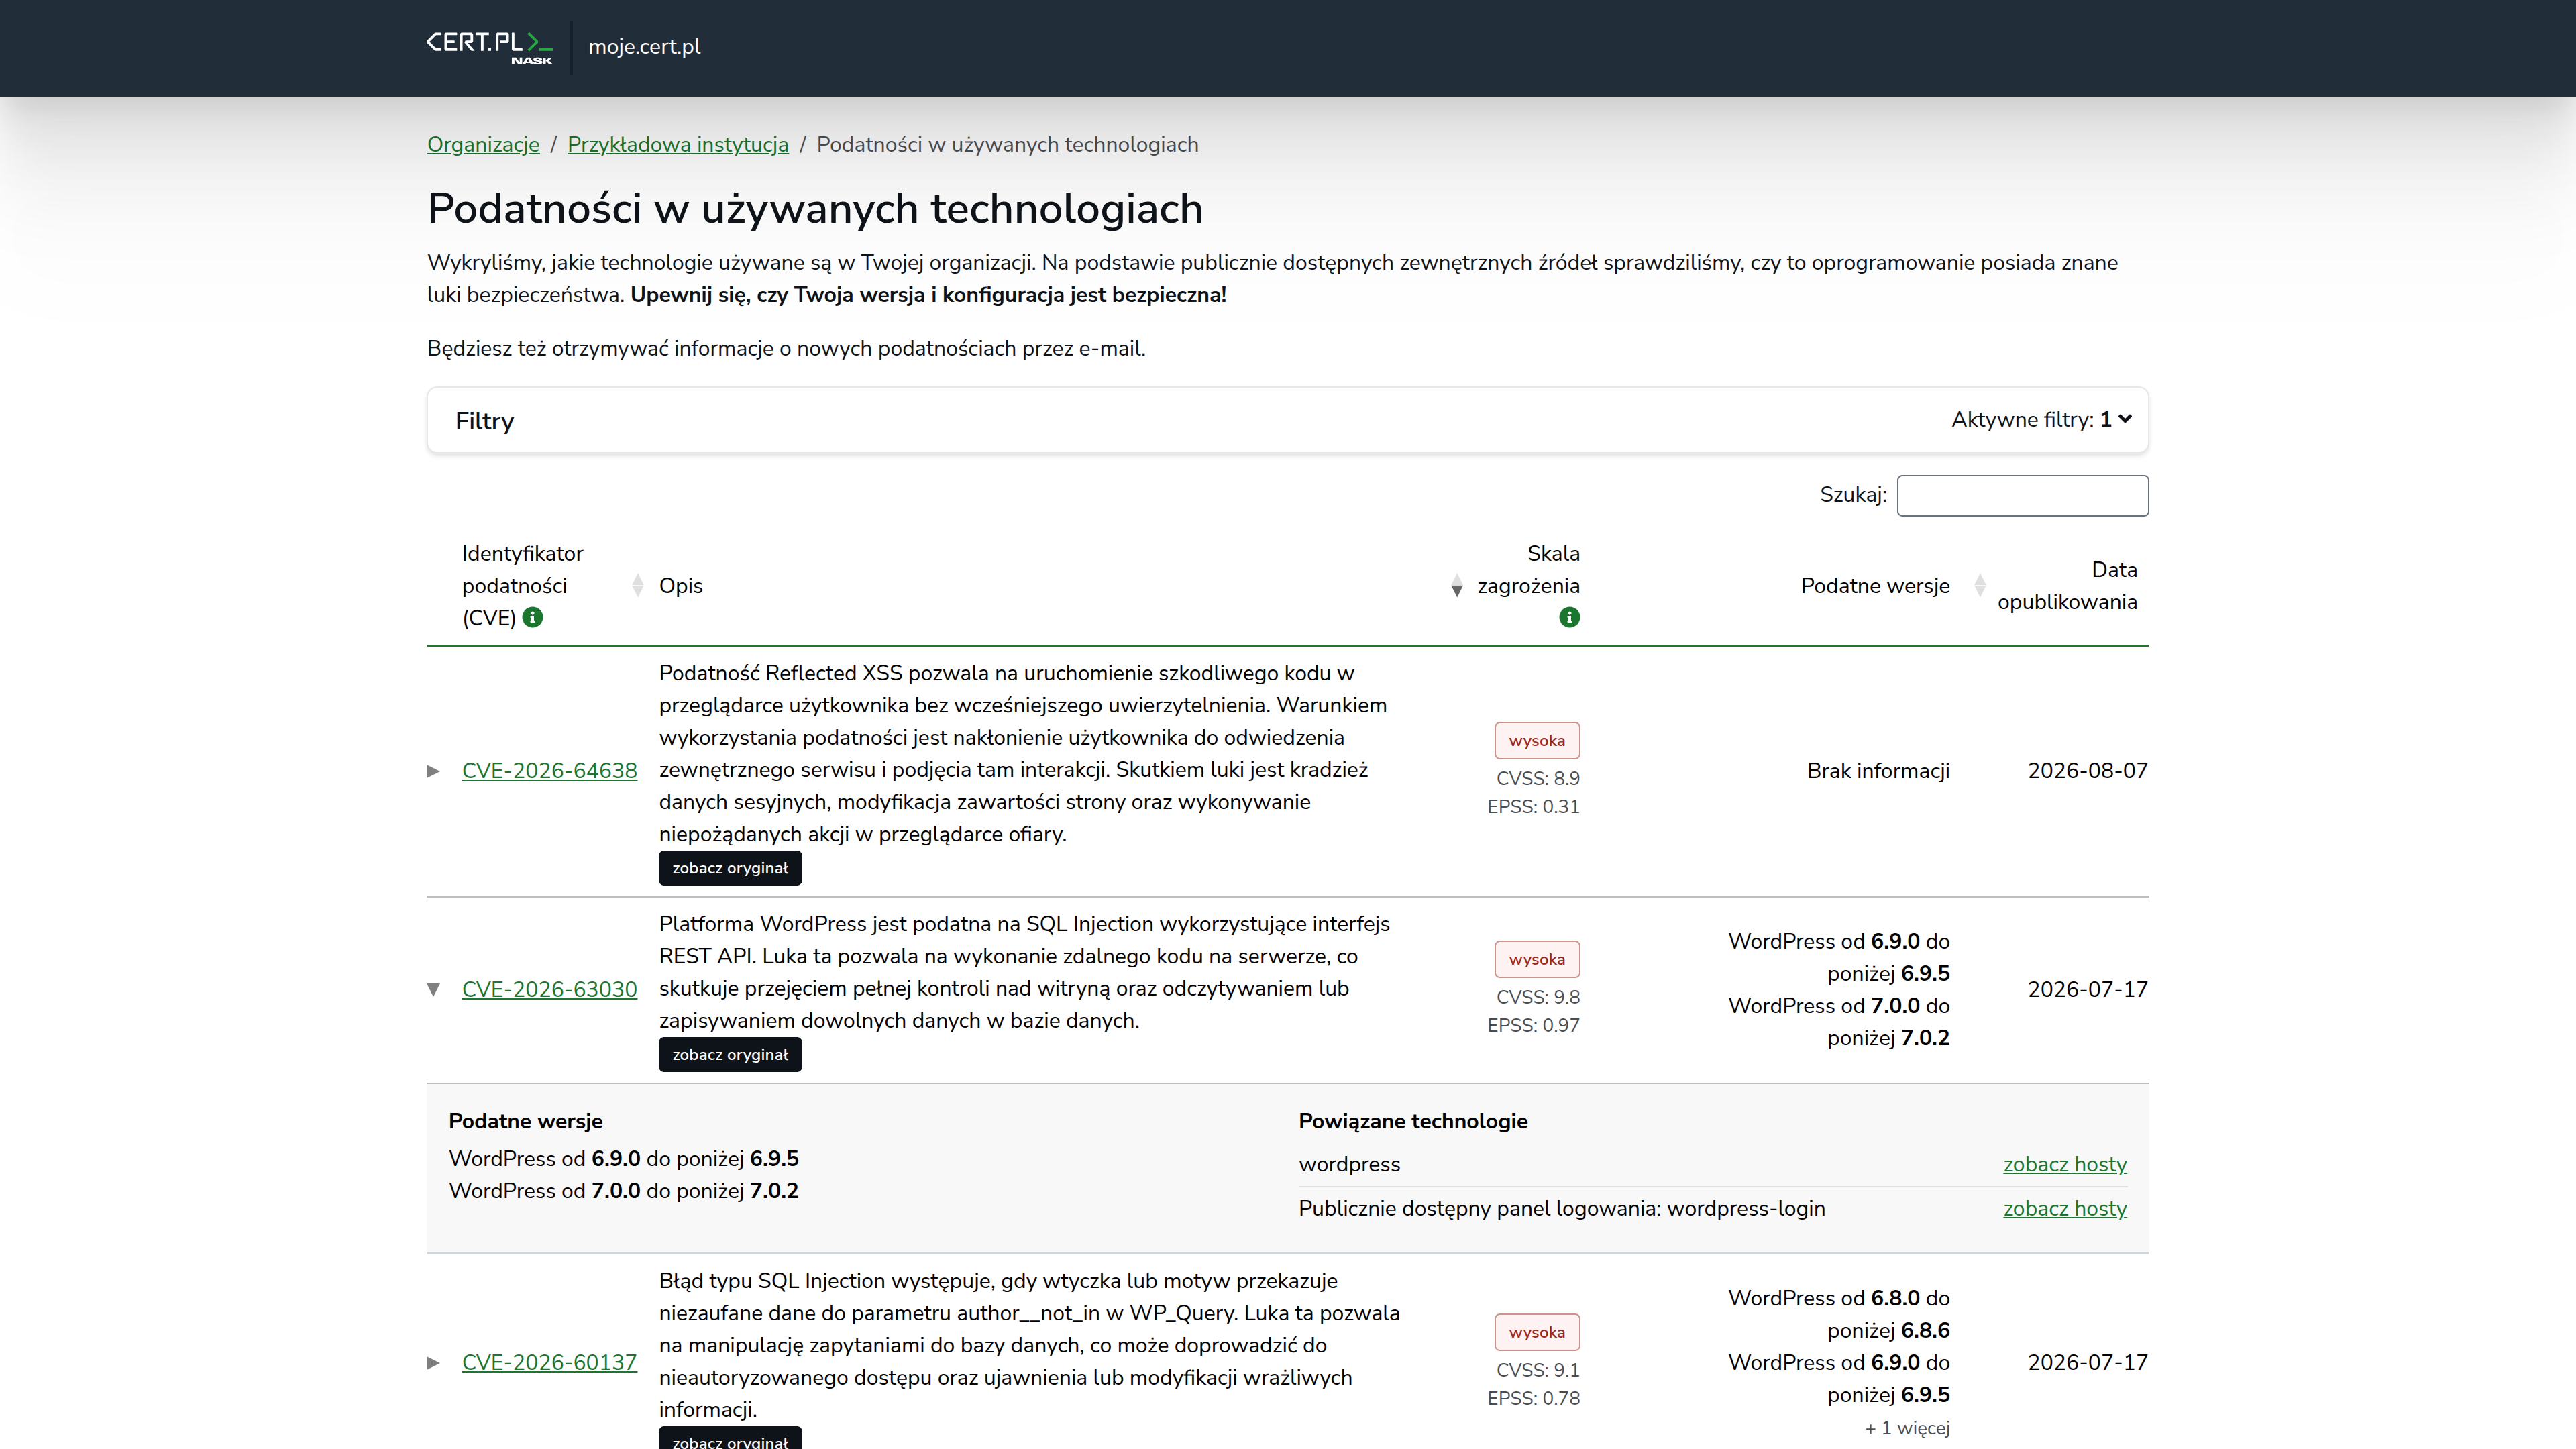Click 'CVSS: 9.8' value
The width and height of the screenshot is (2576, 1449).
[1538, 997]
